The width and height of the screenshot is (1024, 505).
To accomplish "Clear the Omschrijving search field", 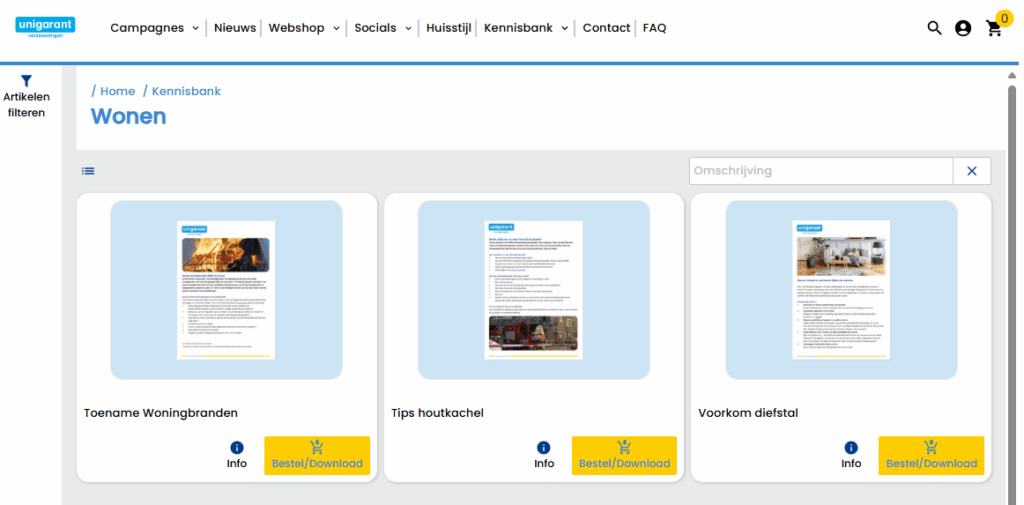I will [971, 171].
